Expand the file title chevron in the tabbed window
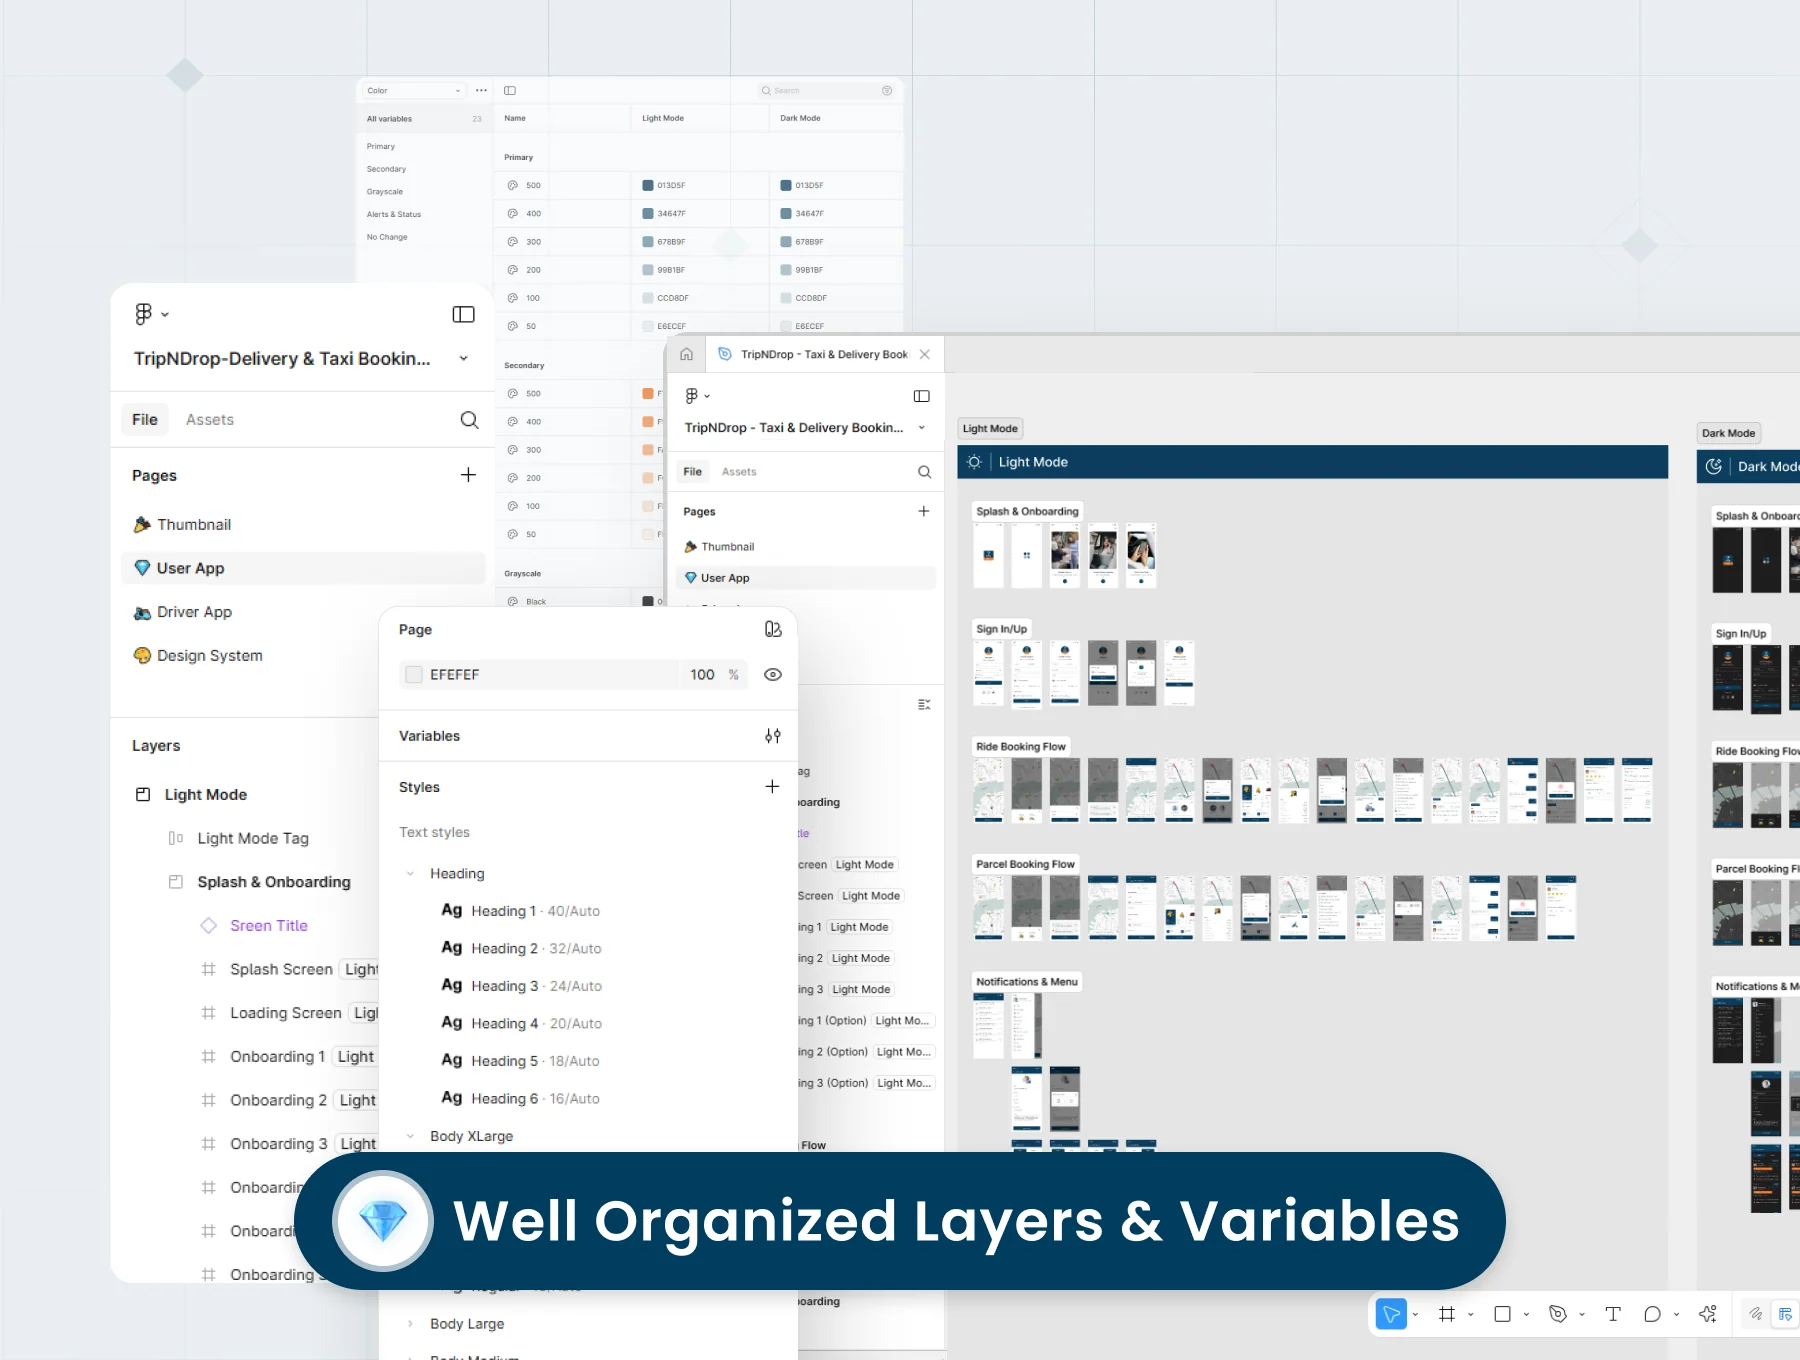Viewport: 1800px width, 1360px height. (x=922, y=428)
